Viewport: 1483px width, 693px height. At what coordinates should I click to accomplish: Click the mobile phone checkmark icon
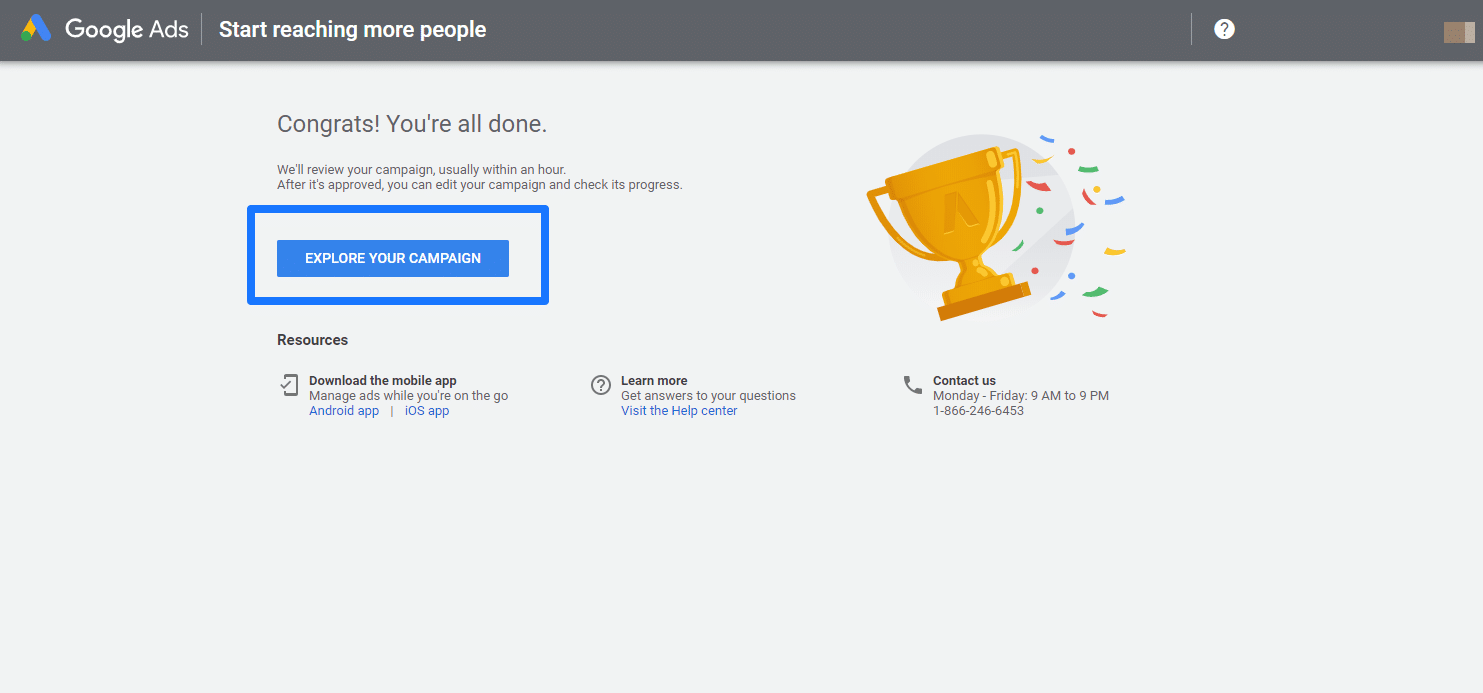[x=289, y=385]
